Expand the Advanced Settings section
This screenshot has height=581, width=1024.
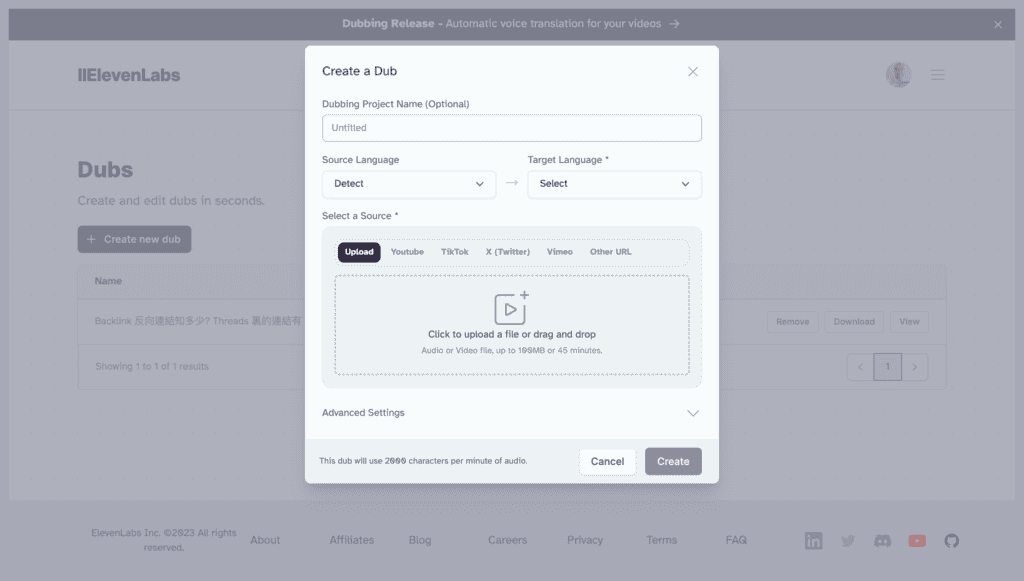click(512, 413)
